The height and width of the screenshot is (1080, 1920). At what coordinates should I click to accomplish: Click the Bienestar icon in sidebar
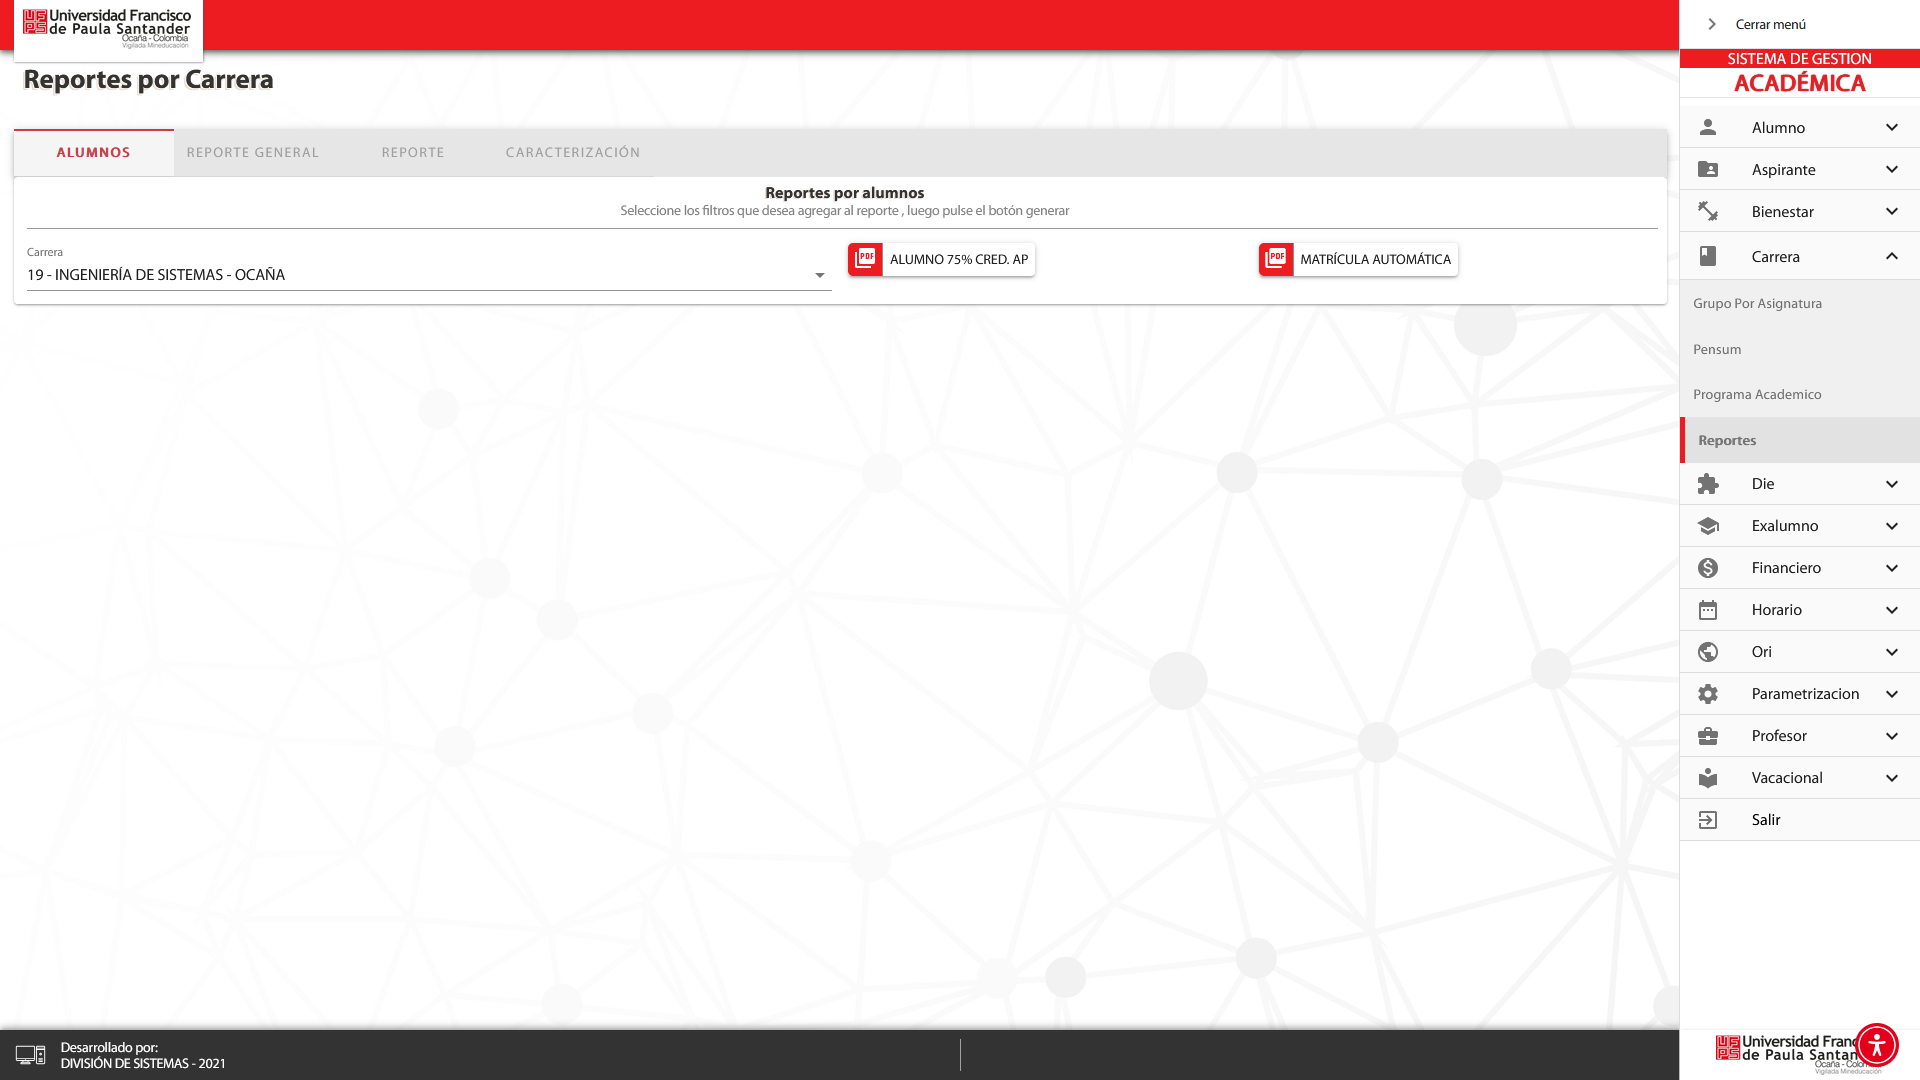1707,211
